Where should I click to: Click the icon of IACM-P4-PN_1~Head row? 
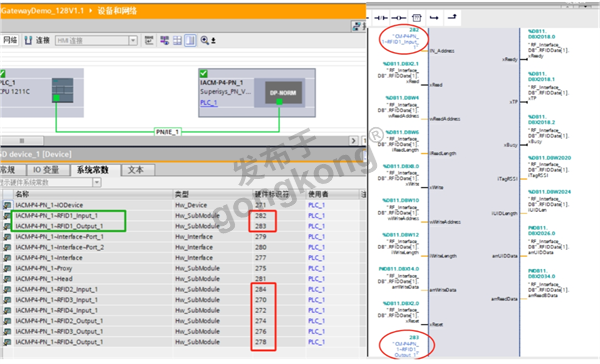7,279
